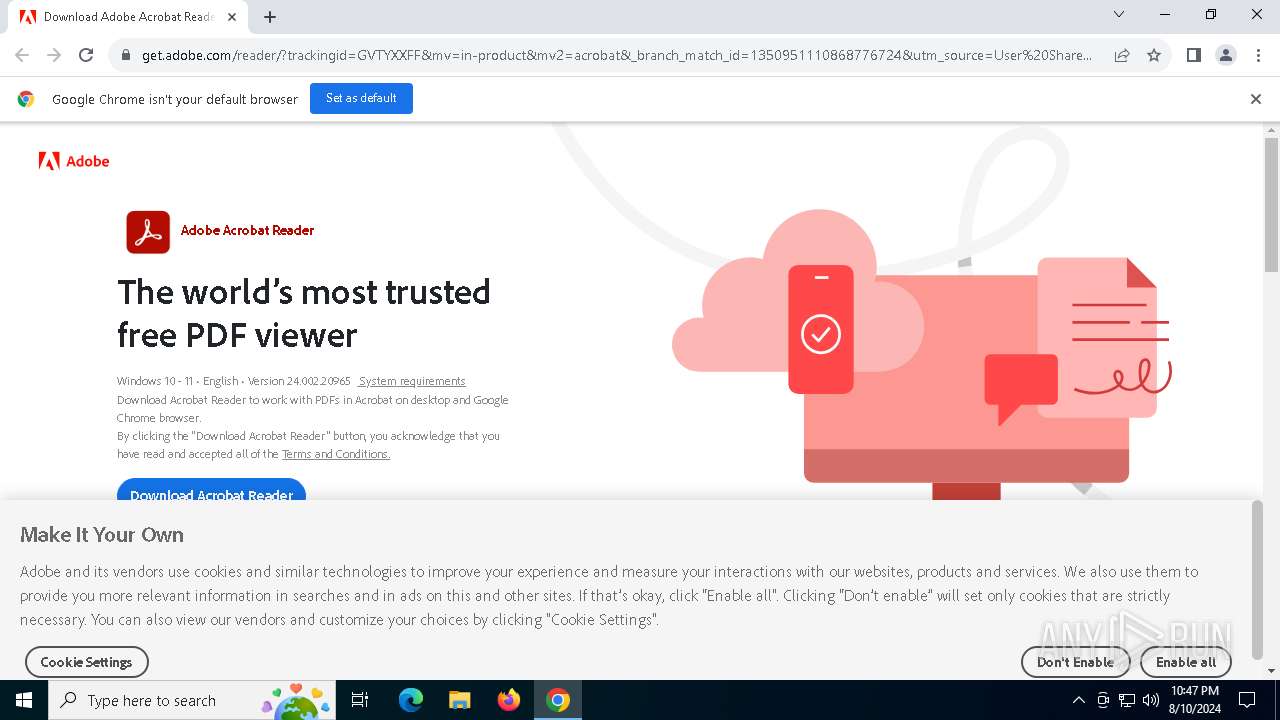Open the notification center icon
1280x720 pixels.
(x=1247, y=700)
